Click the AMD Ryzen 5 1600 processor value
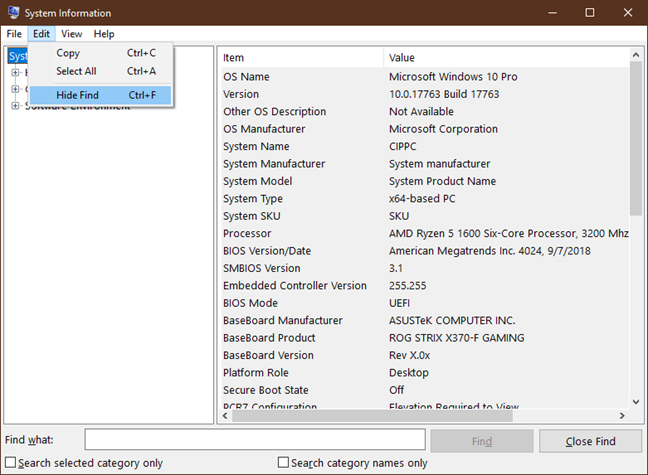This screenshot has width=648, height=475. click(509, 234)
